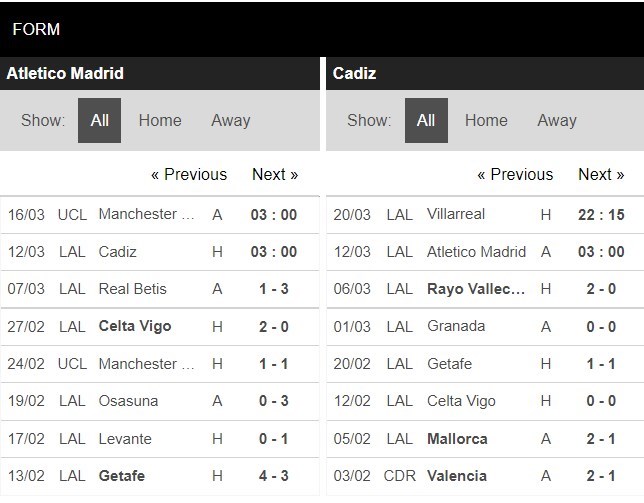Show Atletico Madrid Away matches only
This screenshot has width=644, height=503.
pos(230,120)
